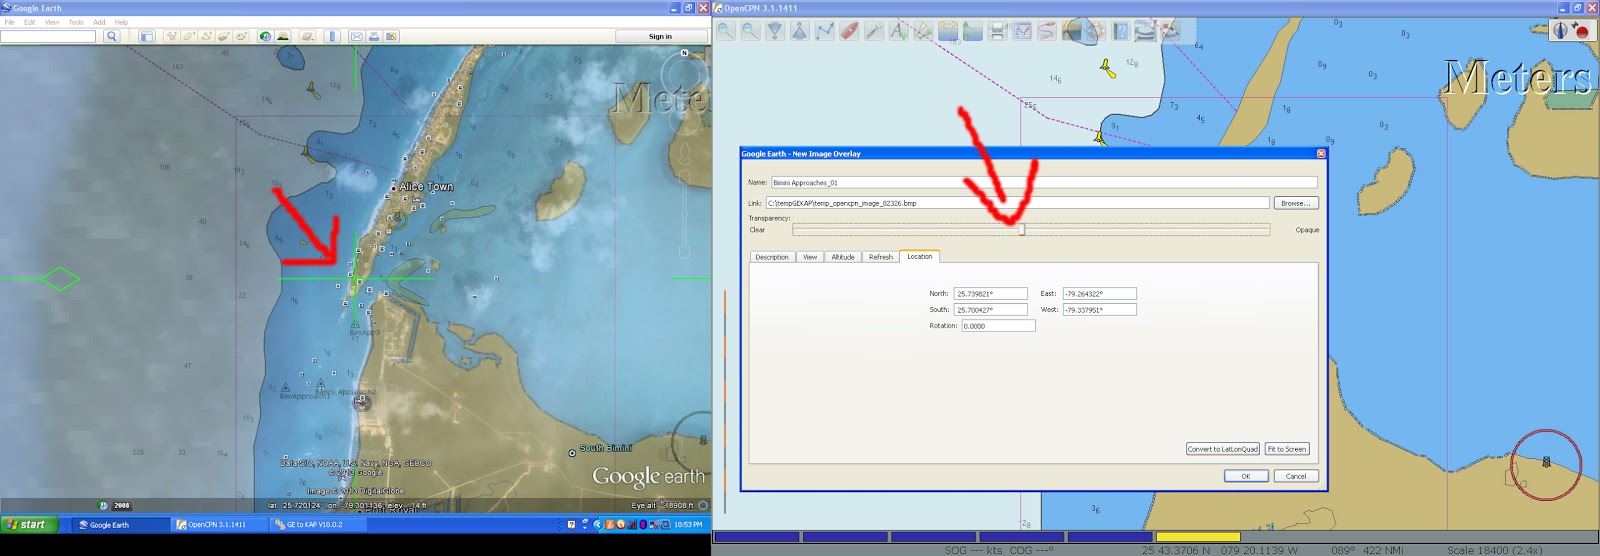Open View in Google Maps icon

pos(391,36)
